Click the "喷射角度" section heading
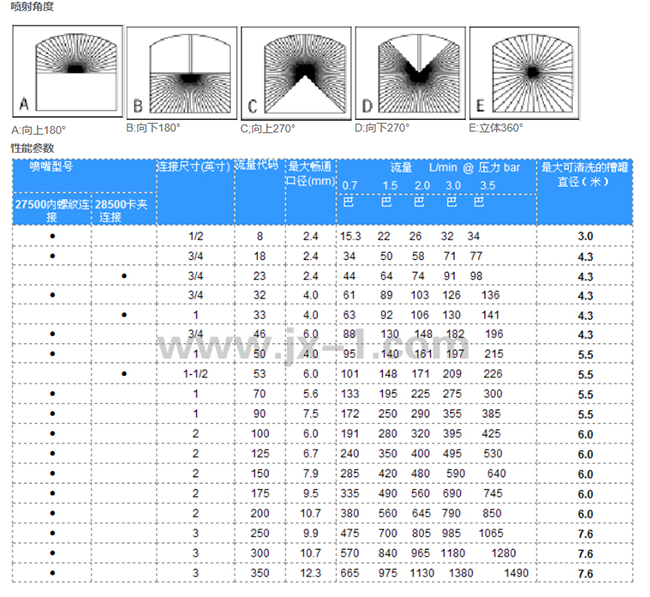Viewport: 650px width, 597px height. coord(28,7)
